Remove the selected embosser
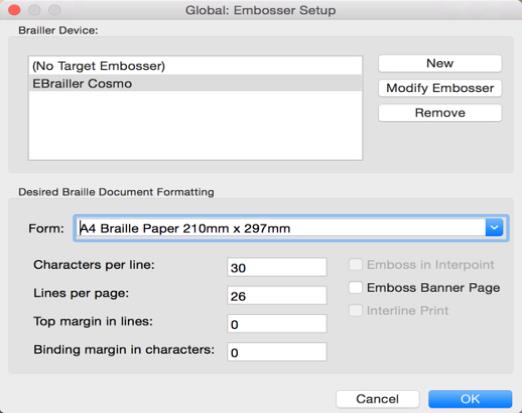Screen dimensions: 522x413 point(440,113)
